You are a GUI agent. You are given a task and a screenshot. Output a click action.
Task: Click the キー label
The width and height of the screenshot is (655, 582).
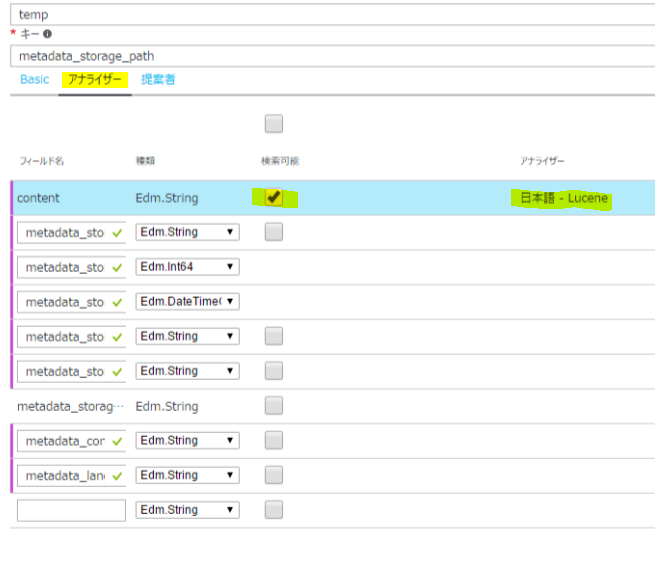tap(30, 34)
